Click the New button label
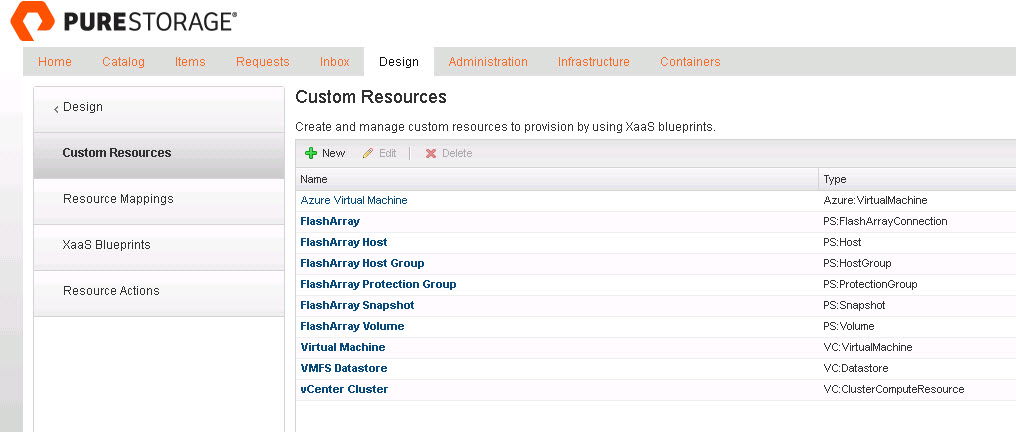The height and width of the screenshot is (432, 1016). (334, 153)
